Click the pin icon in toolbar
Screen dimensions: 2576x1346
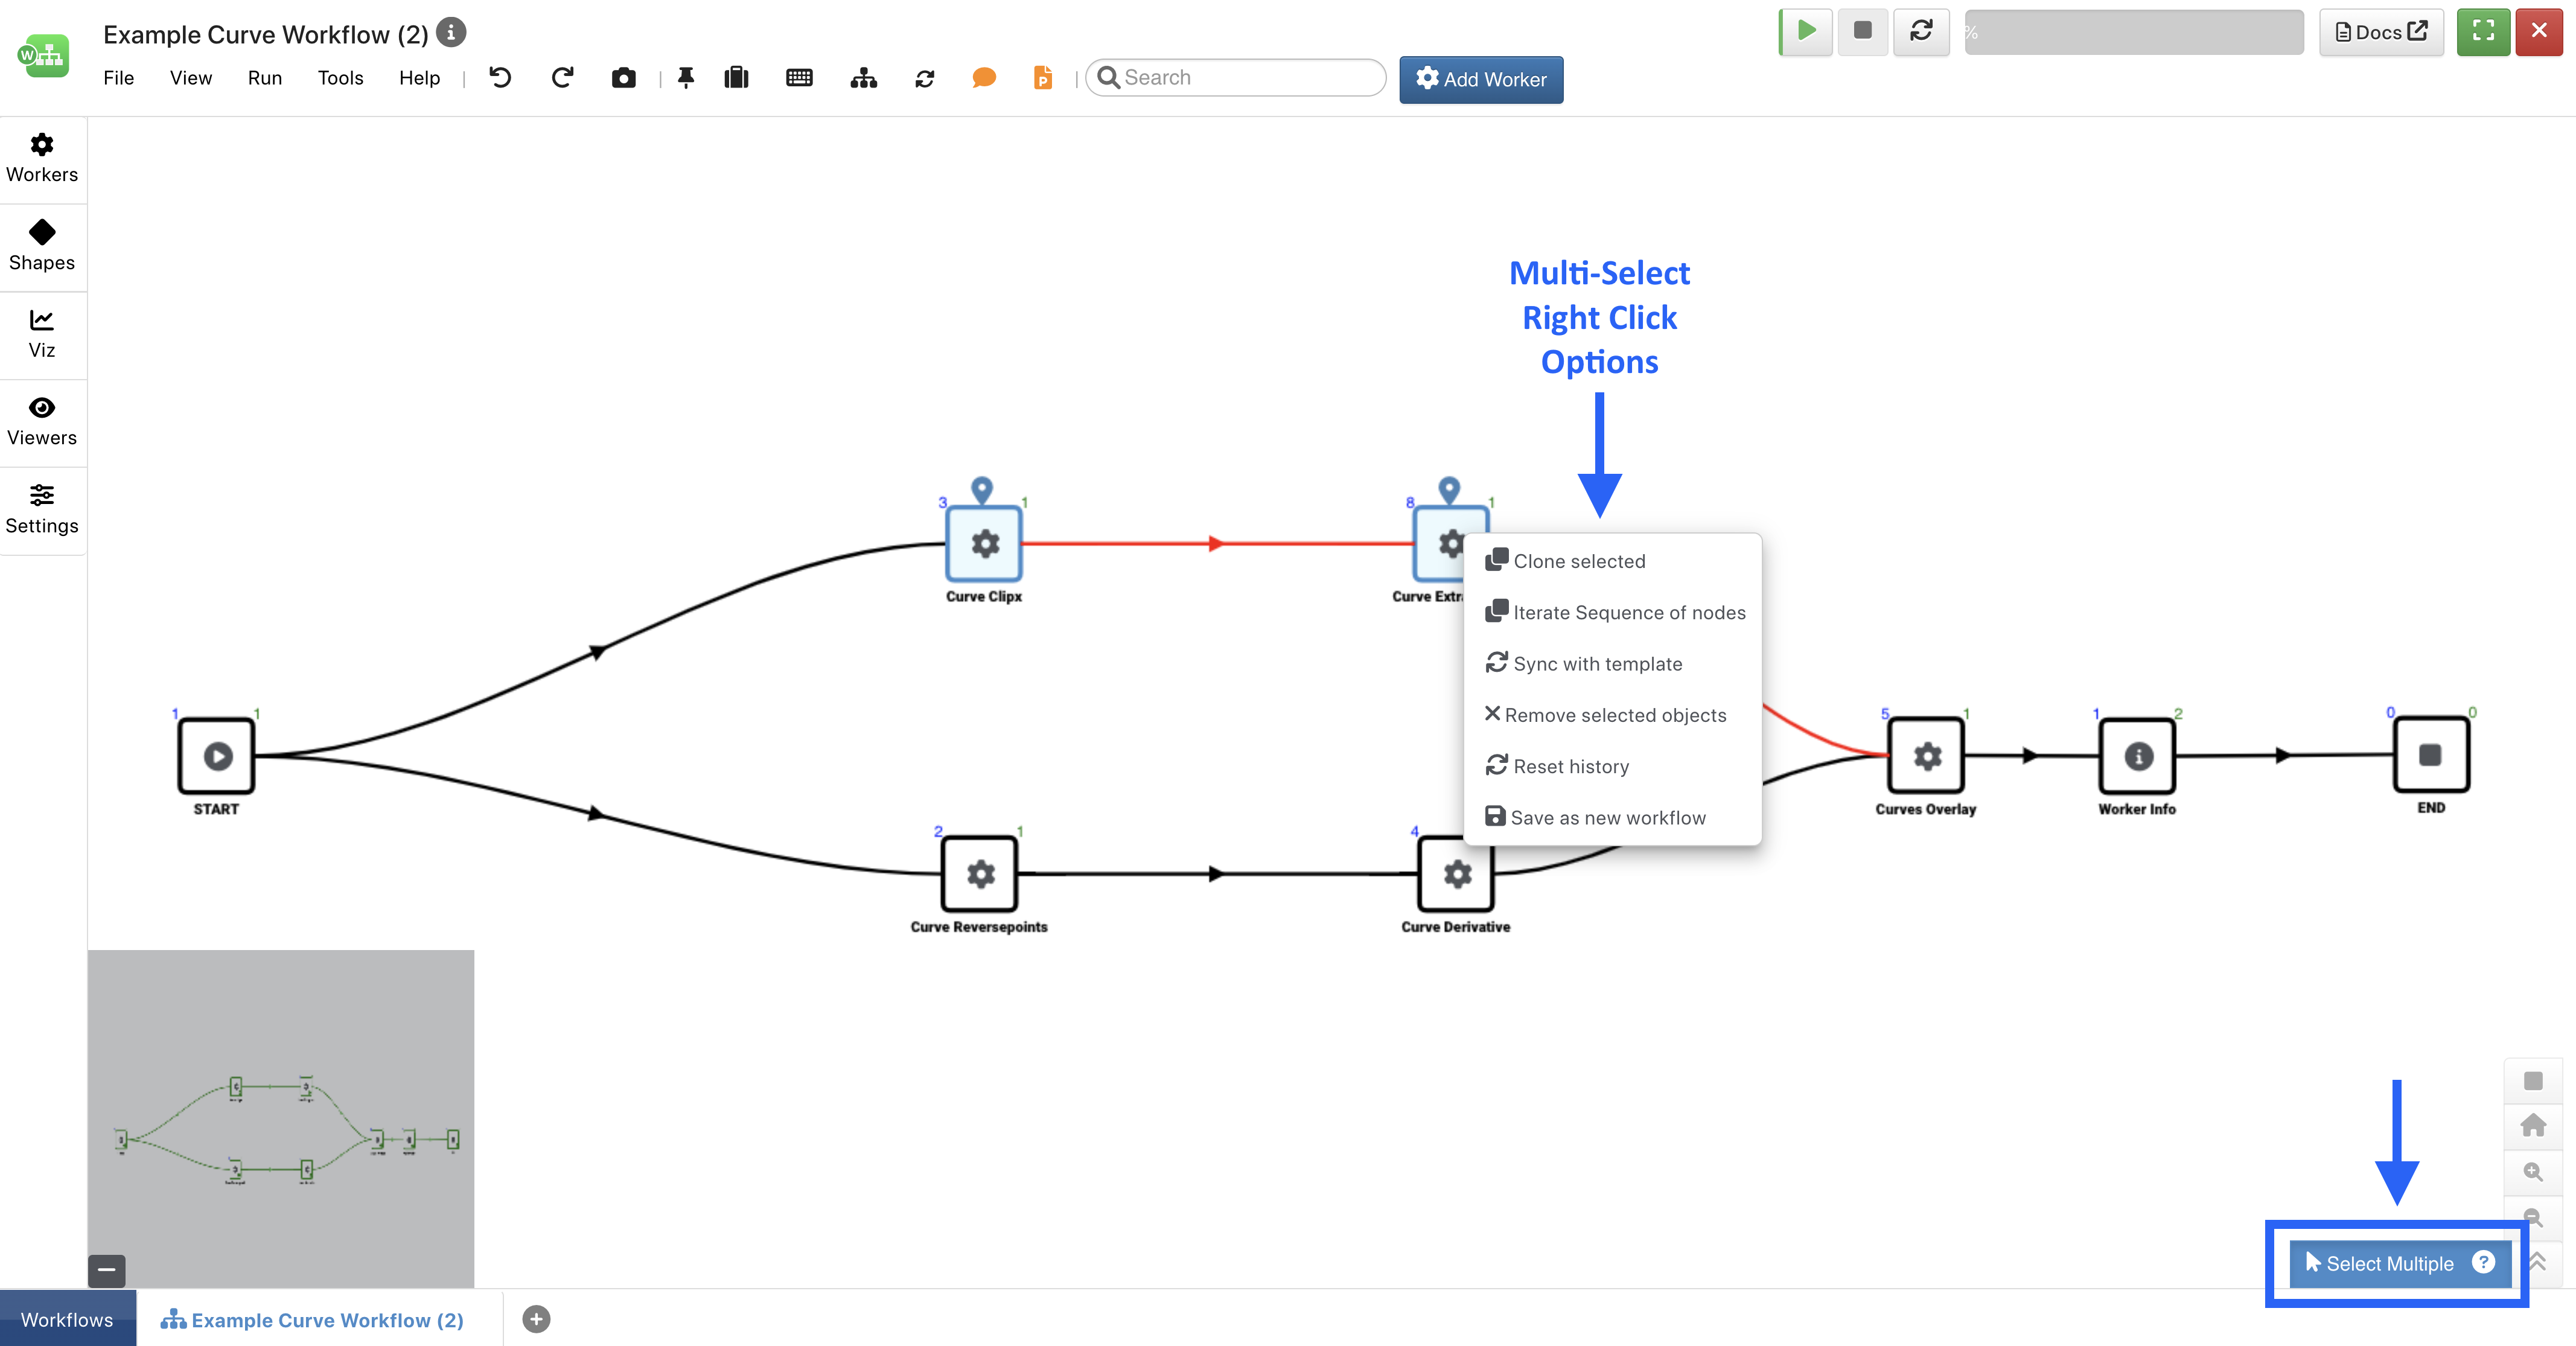(x=686, y=78)
